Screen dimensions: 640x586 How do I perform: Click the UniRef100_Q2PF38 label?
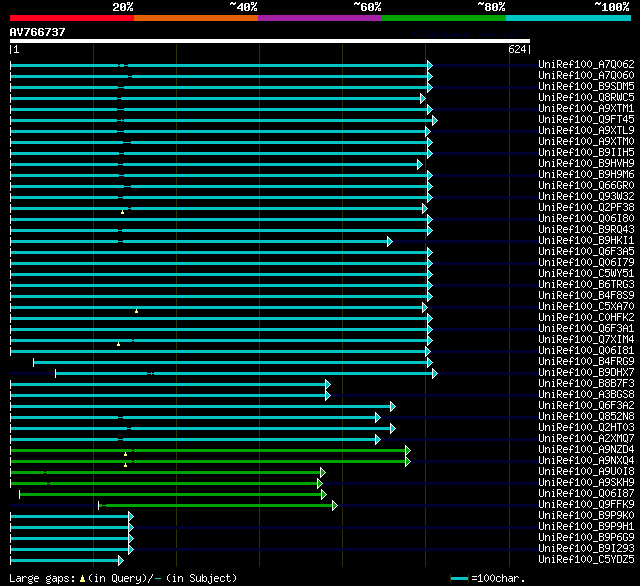click(x=586, y=208)
